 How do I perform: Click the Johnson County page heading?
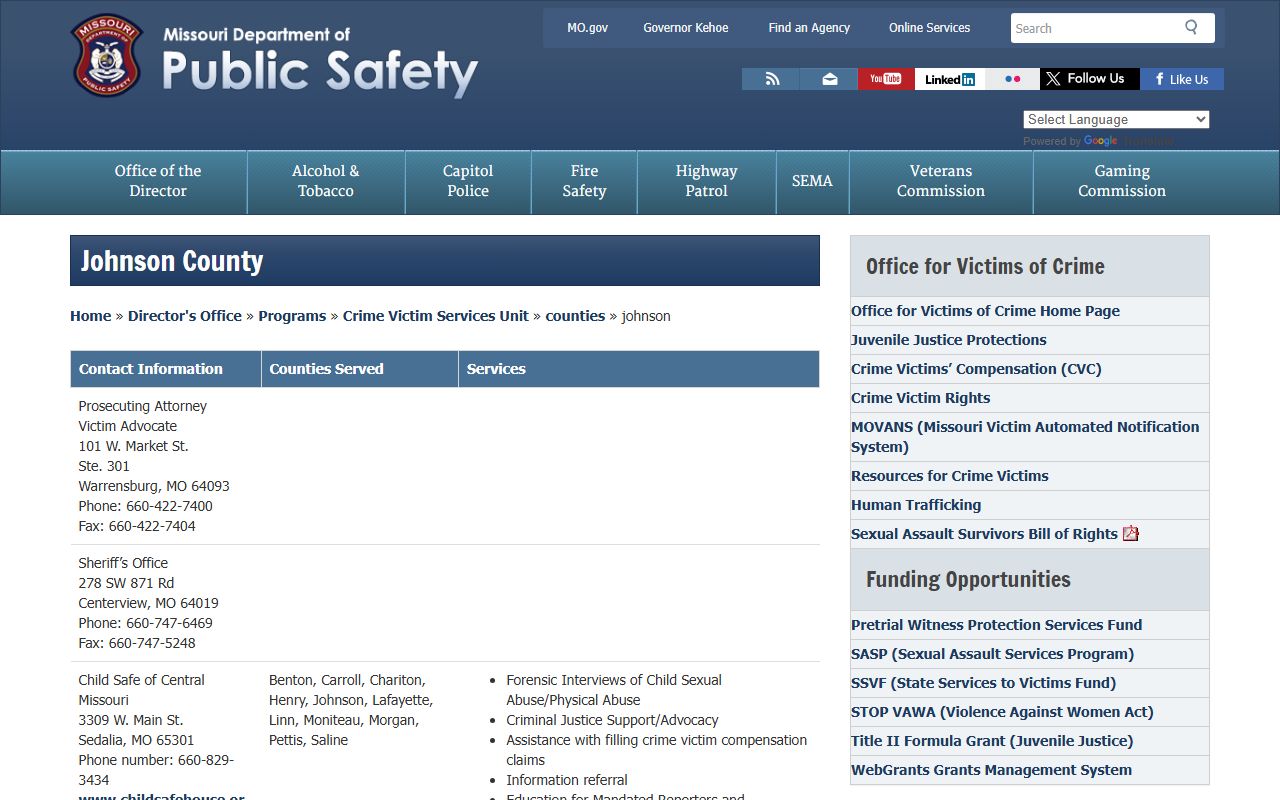[172, 261]
